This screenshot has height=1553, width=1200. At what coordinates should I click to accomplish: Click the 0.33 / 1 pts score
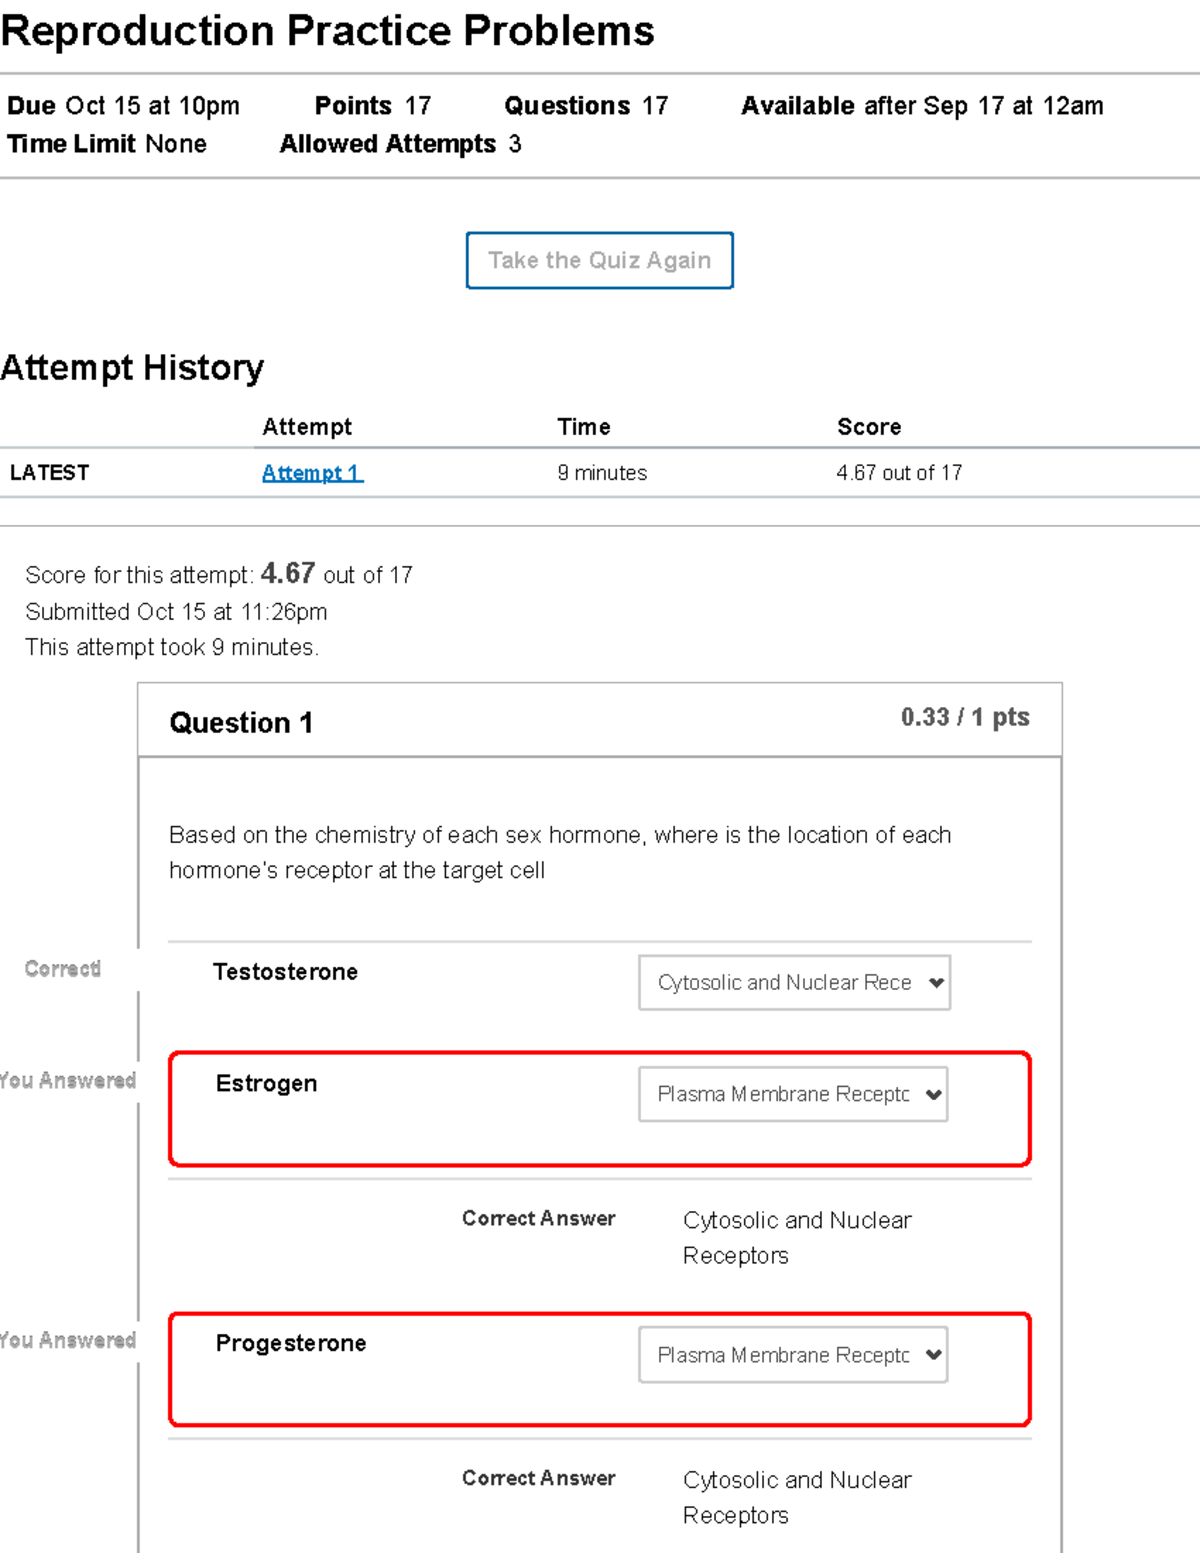[964, 717]
